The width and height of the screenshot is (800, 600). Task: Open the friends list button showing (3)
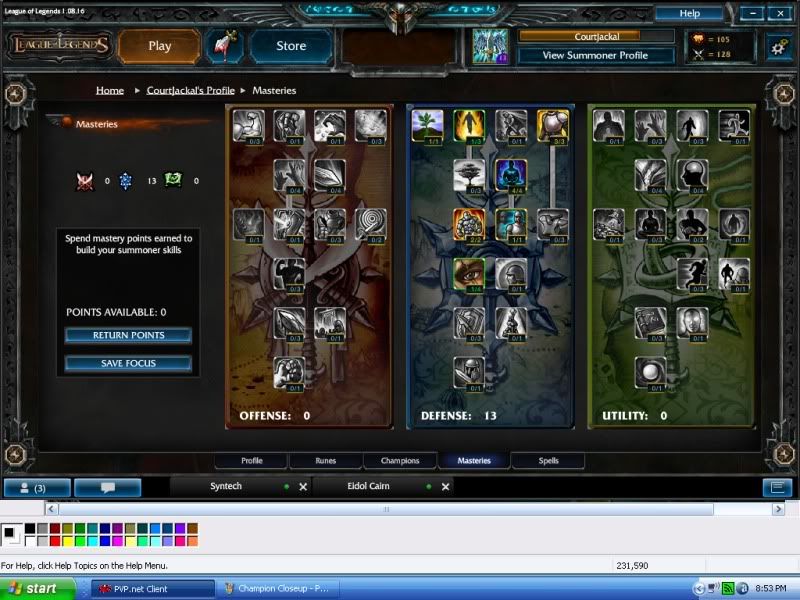point(36,488)
